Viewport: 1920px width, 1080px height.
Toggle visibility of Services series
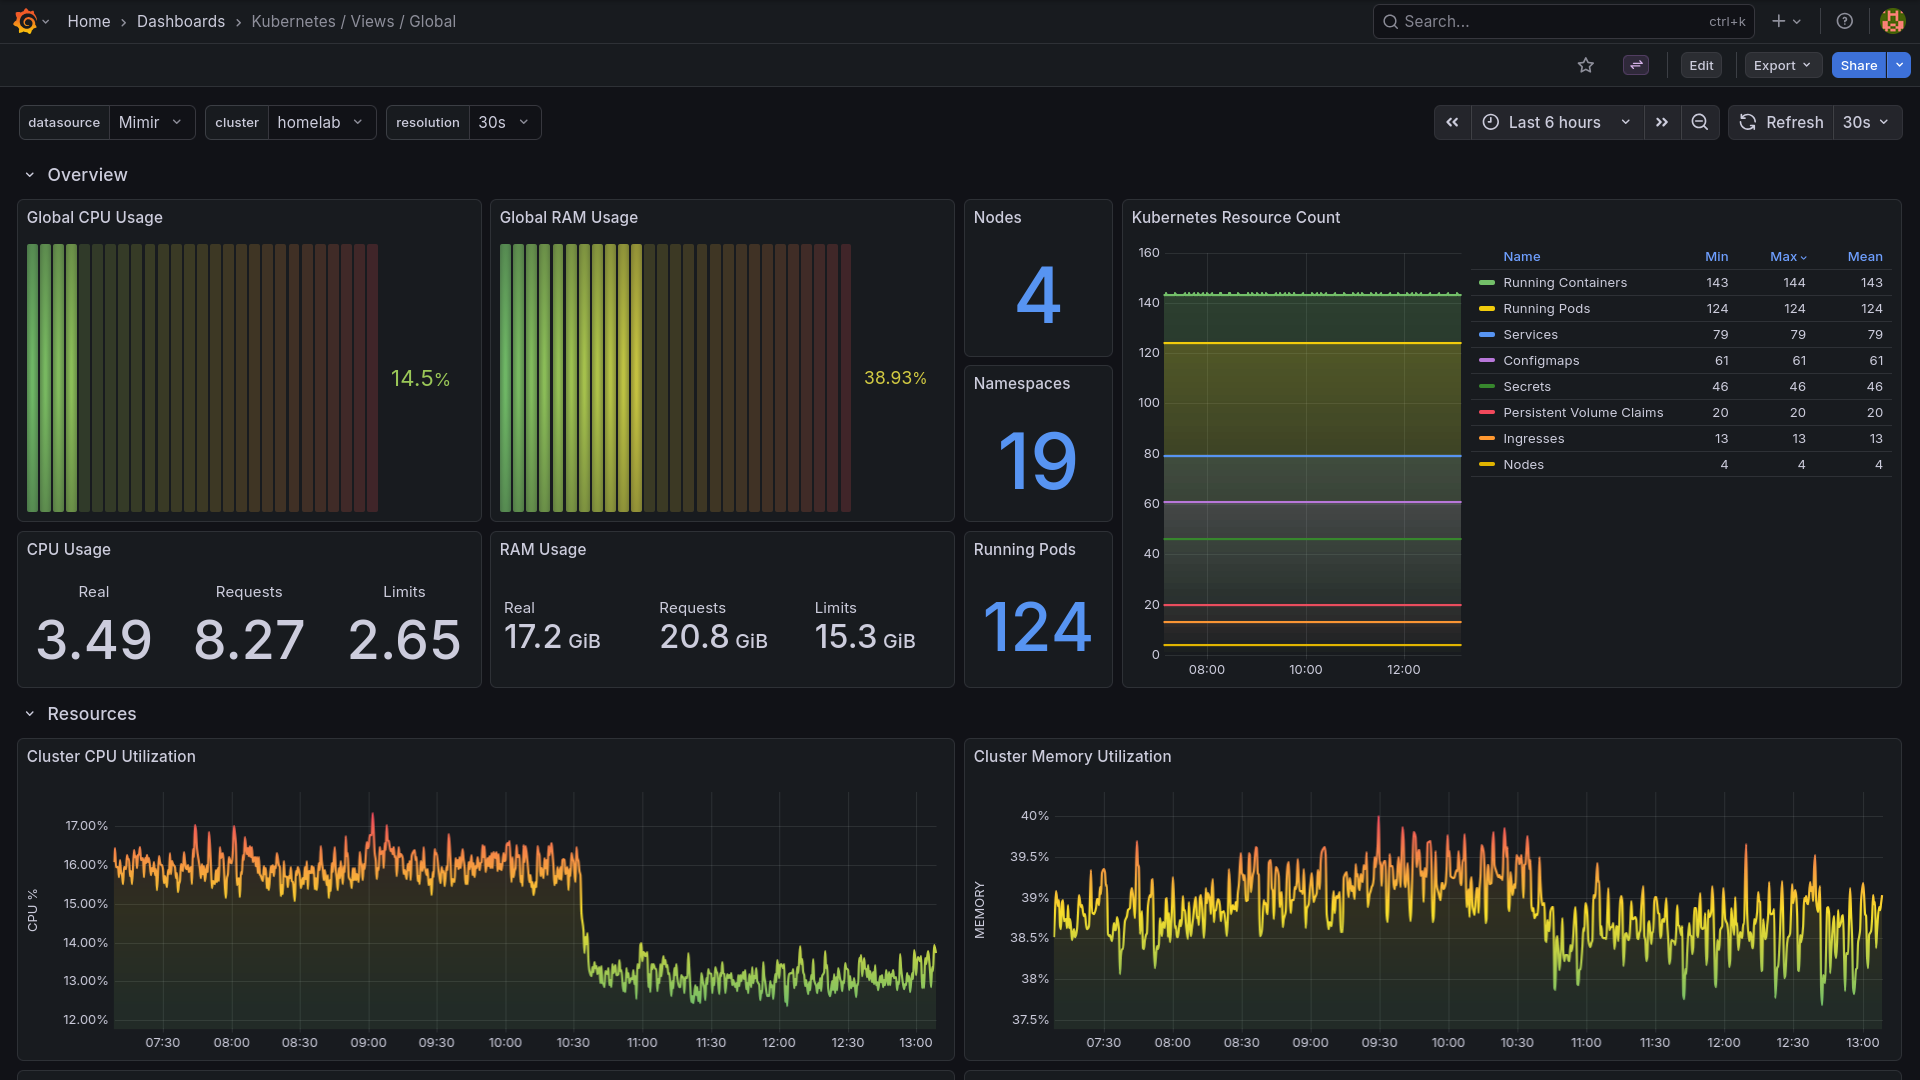tap(1530, 334)
